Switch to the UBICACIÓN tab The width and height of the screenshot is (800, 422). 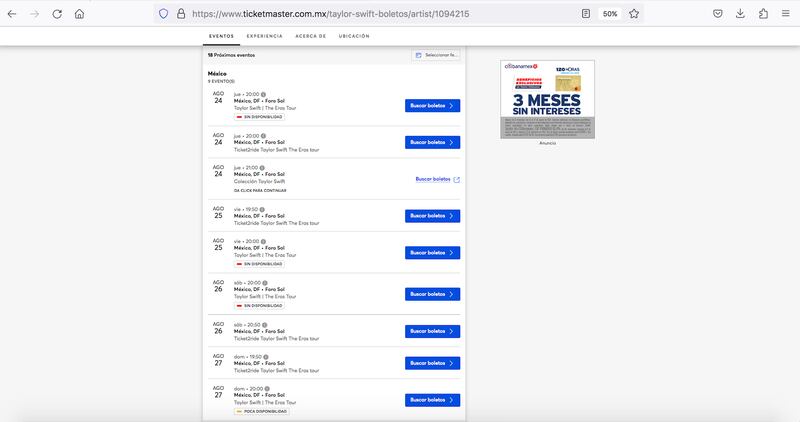[x=354, y=36]
